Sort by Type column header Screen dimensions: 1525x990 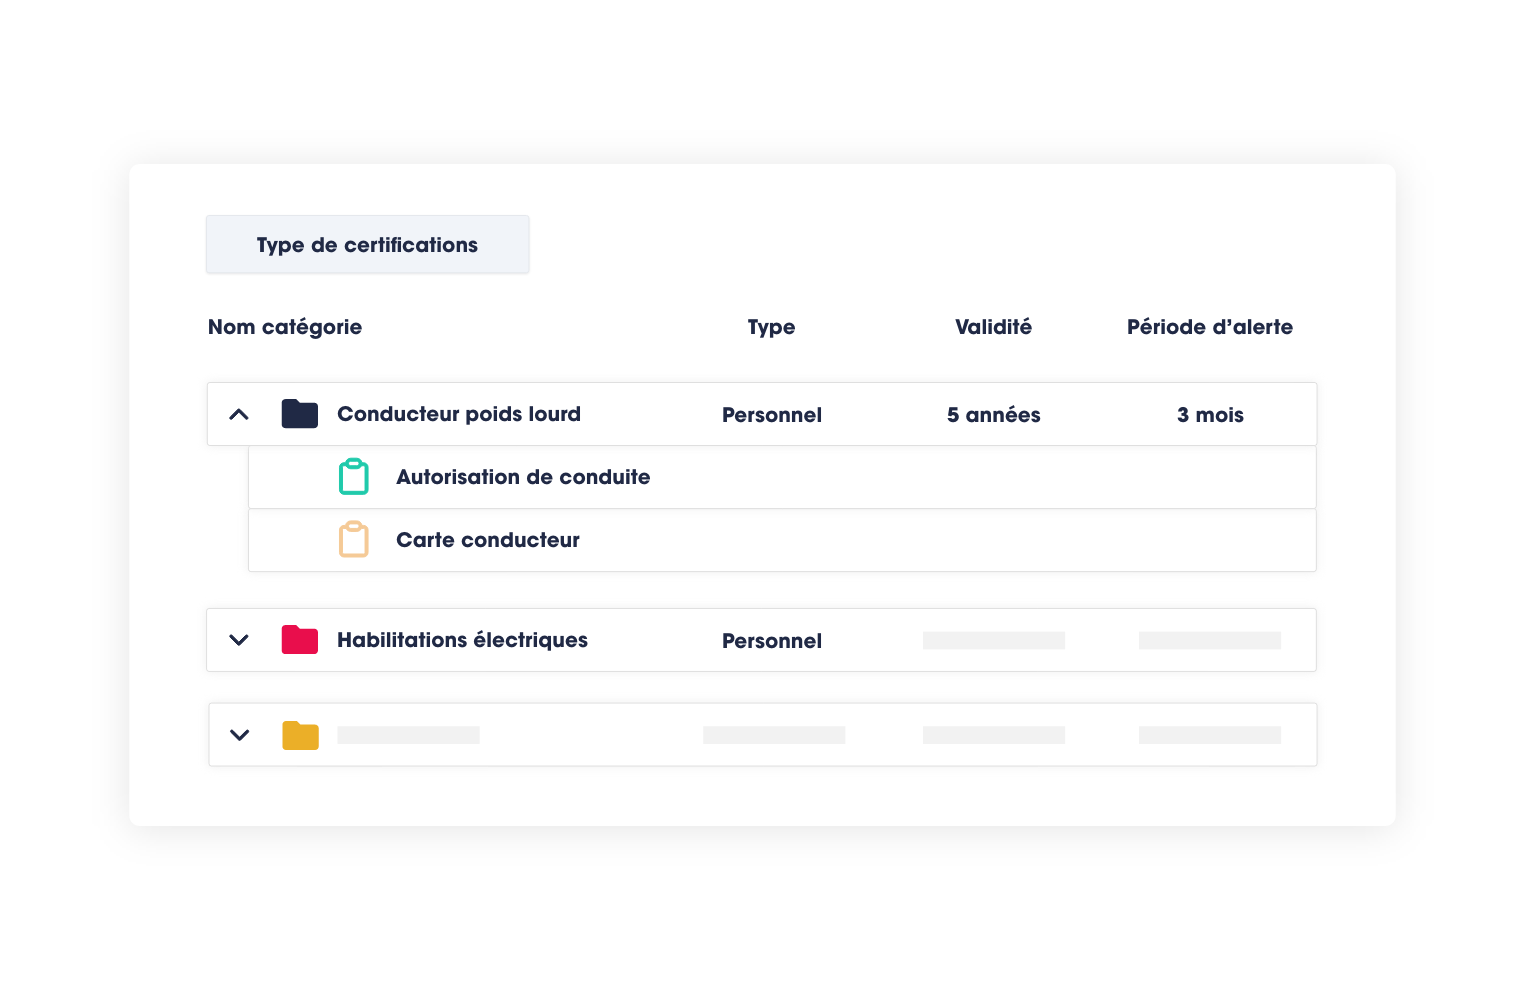771,327
